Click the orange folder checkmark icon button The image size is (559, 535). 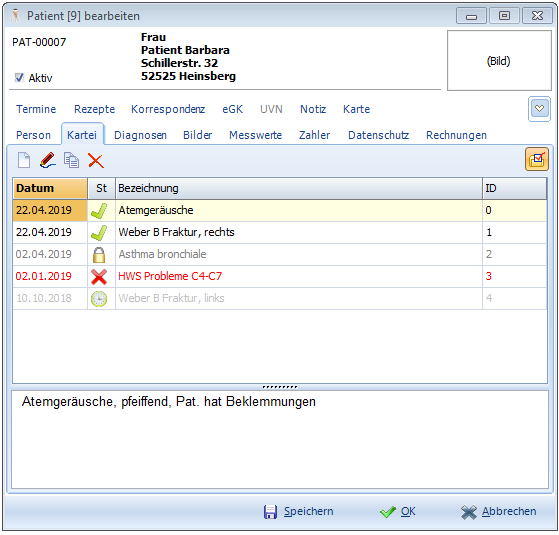[537, 159]
